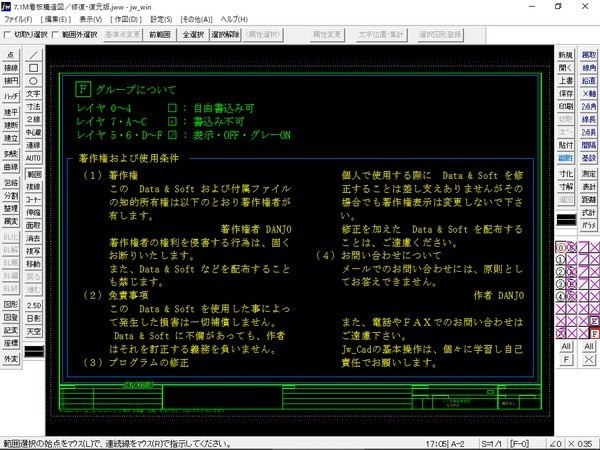Open right toolbar line attribute swatch
The height and width of the screenshot is (450, 600).
click(x=566, y=220)
